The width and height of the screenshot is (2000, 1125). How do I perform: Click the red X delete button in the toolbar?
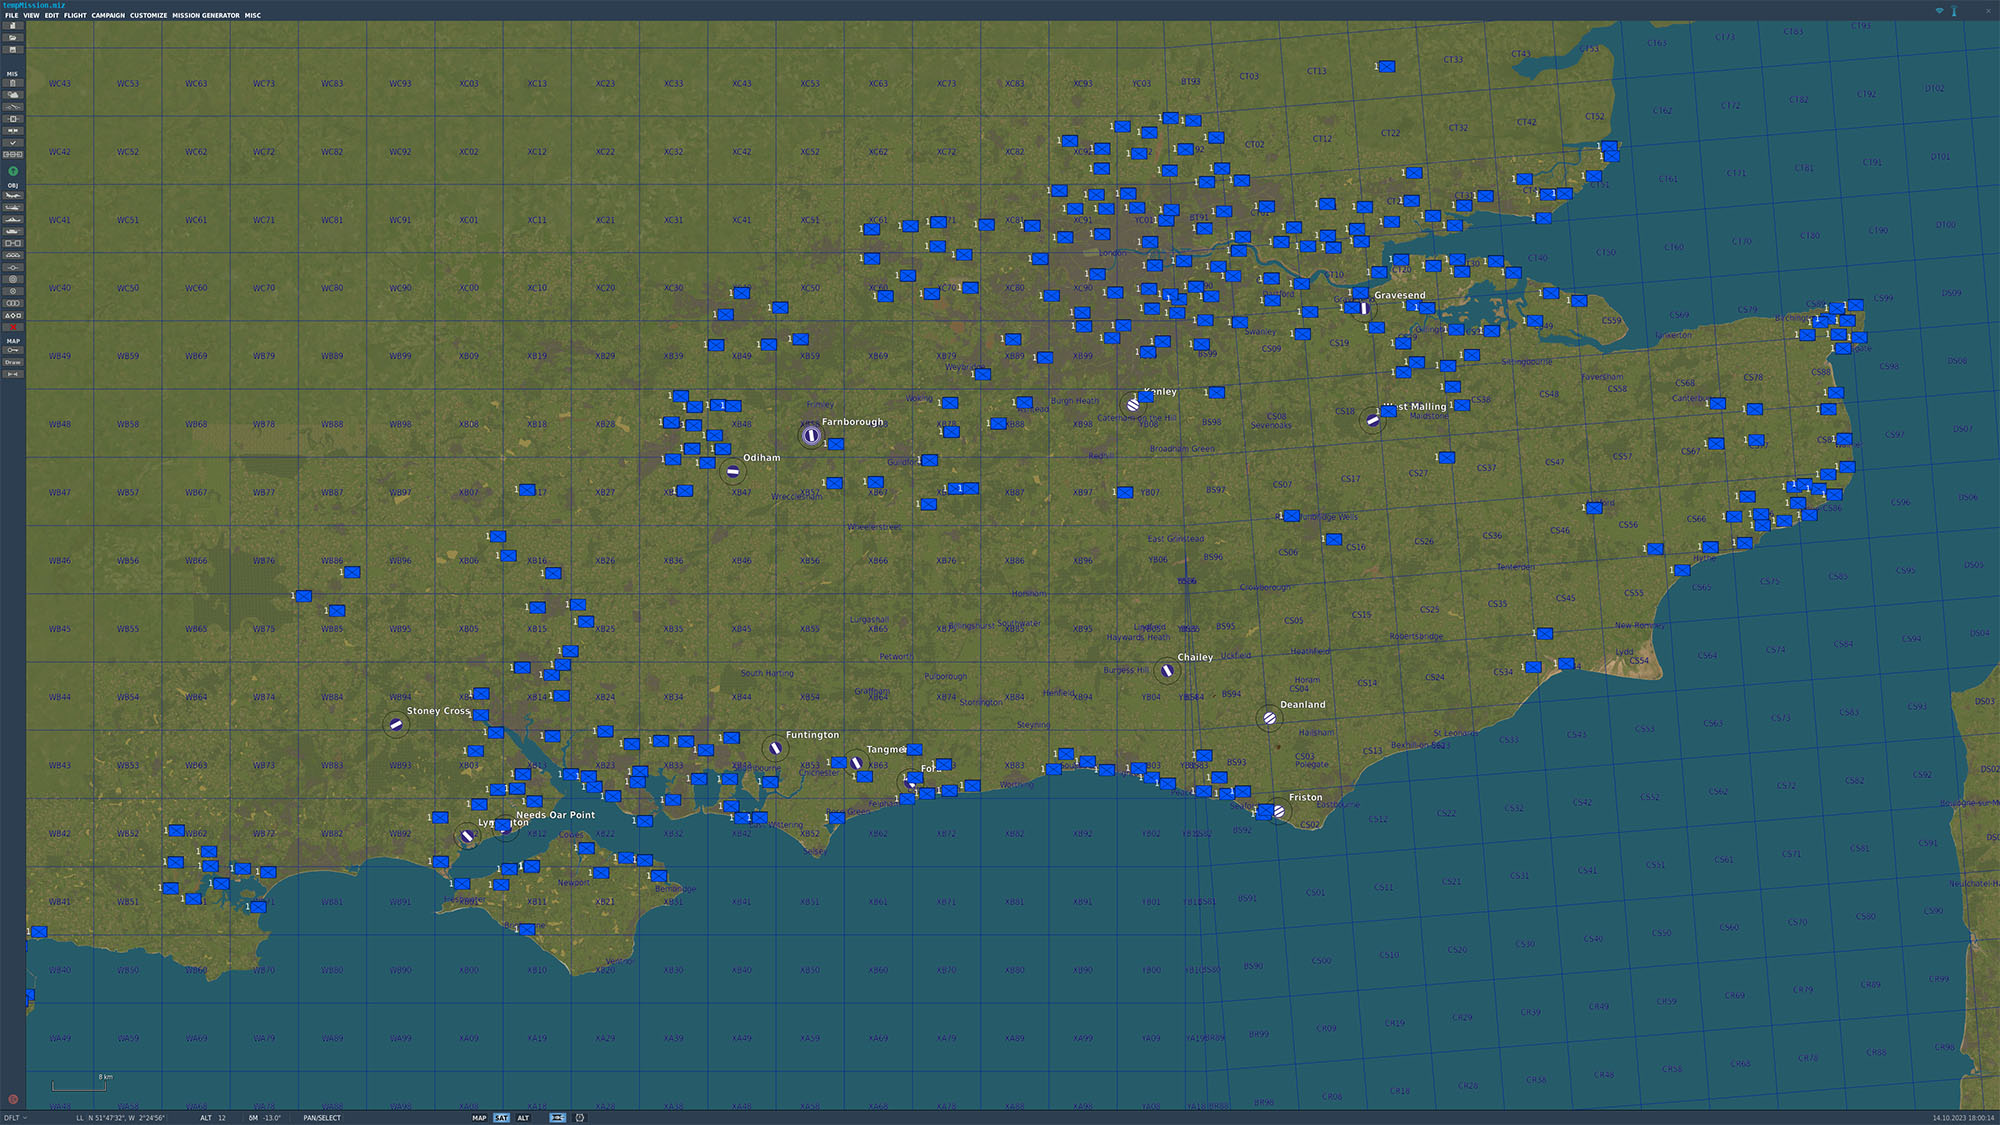[12, 327]
